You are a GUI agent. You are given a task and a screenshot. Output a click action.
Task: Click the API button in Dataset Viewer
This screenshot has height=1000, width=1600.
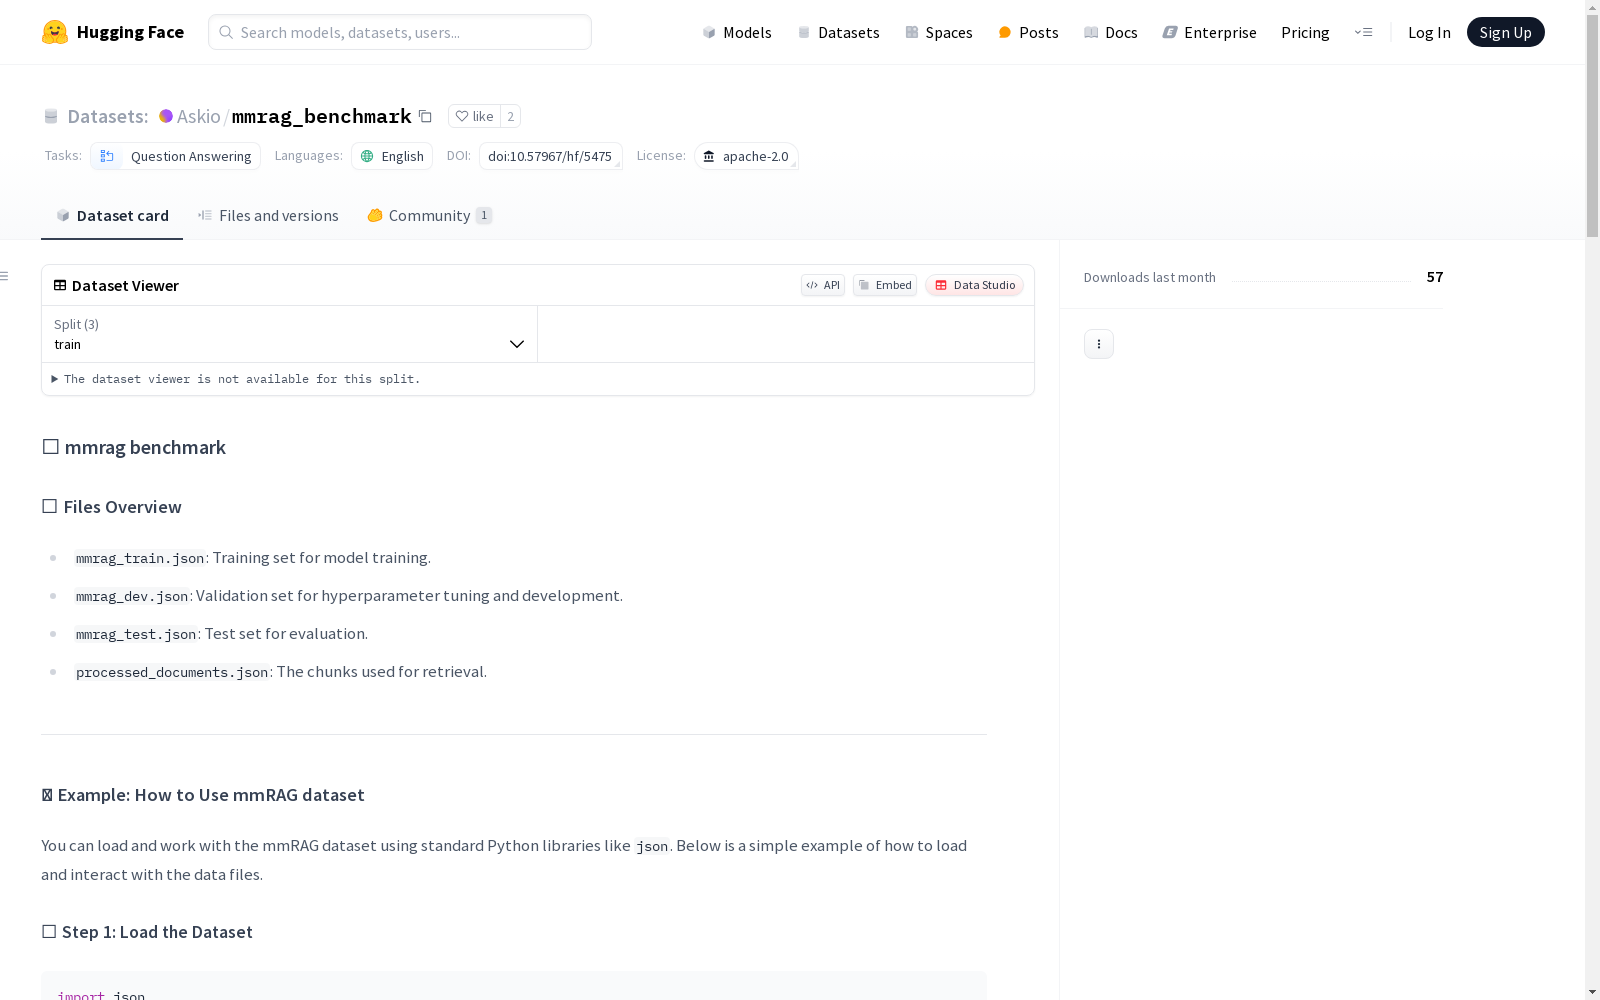pyautogui.click(x=823, y=285)
